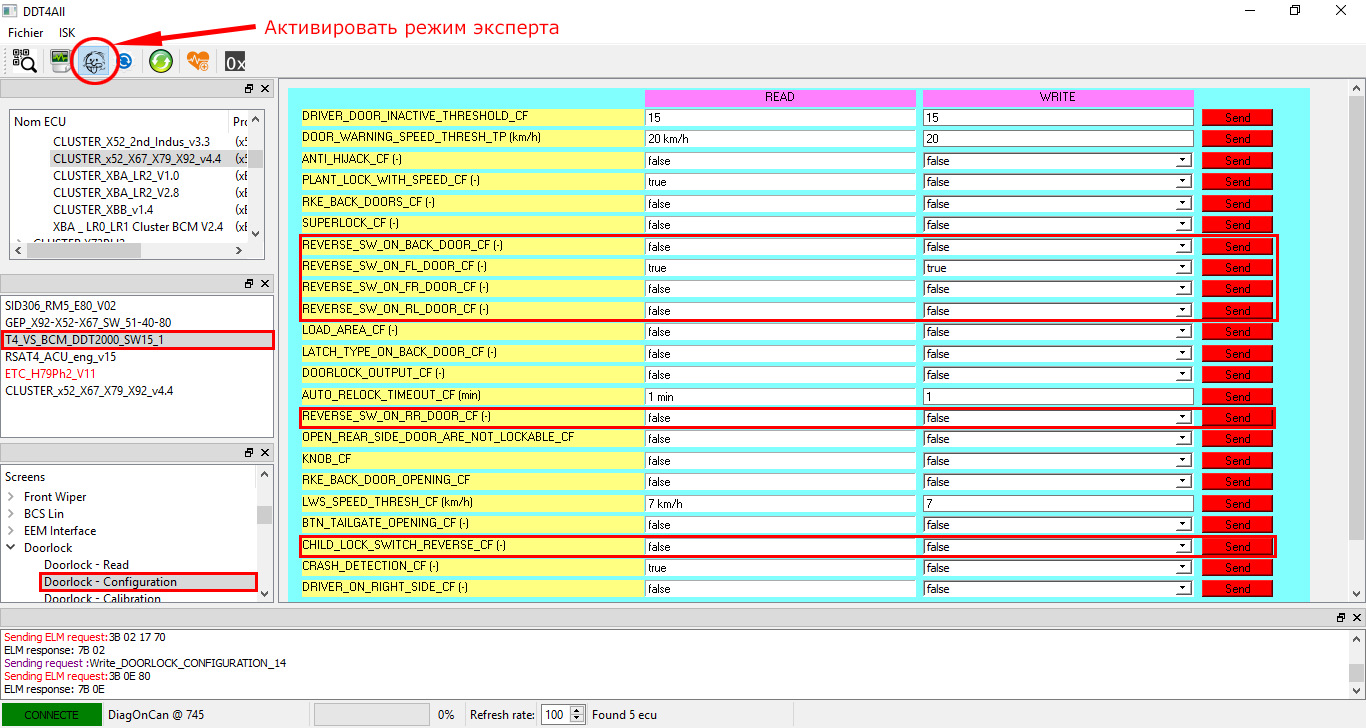Send AUTO_RELOCK_TIMEOUT_CF value
This screenshot has width=1366, height=728.
[x=1237, y=396]
